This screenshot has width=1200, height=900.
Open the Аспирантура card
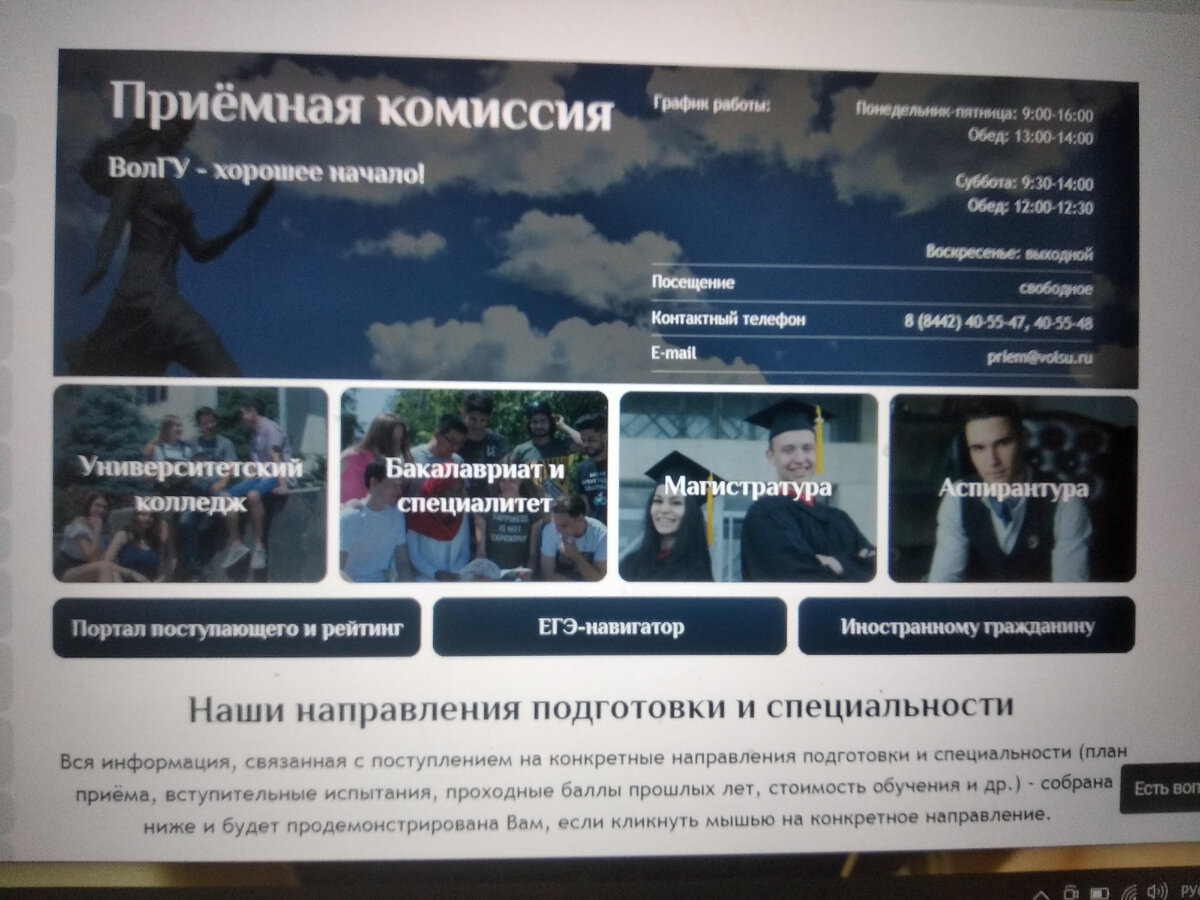pos(1013,489)
